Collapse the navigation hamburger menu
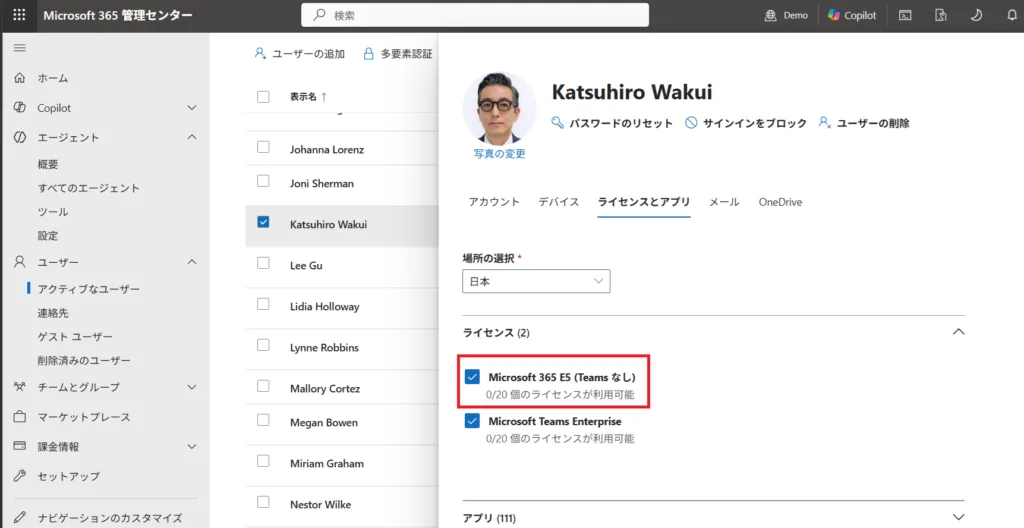Image resolution: width=1024 pixels, height=528 pixels. pos(19,48)
